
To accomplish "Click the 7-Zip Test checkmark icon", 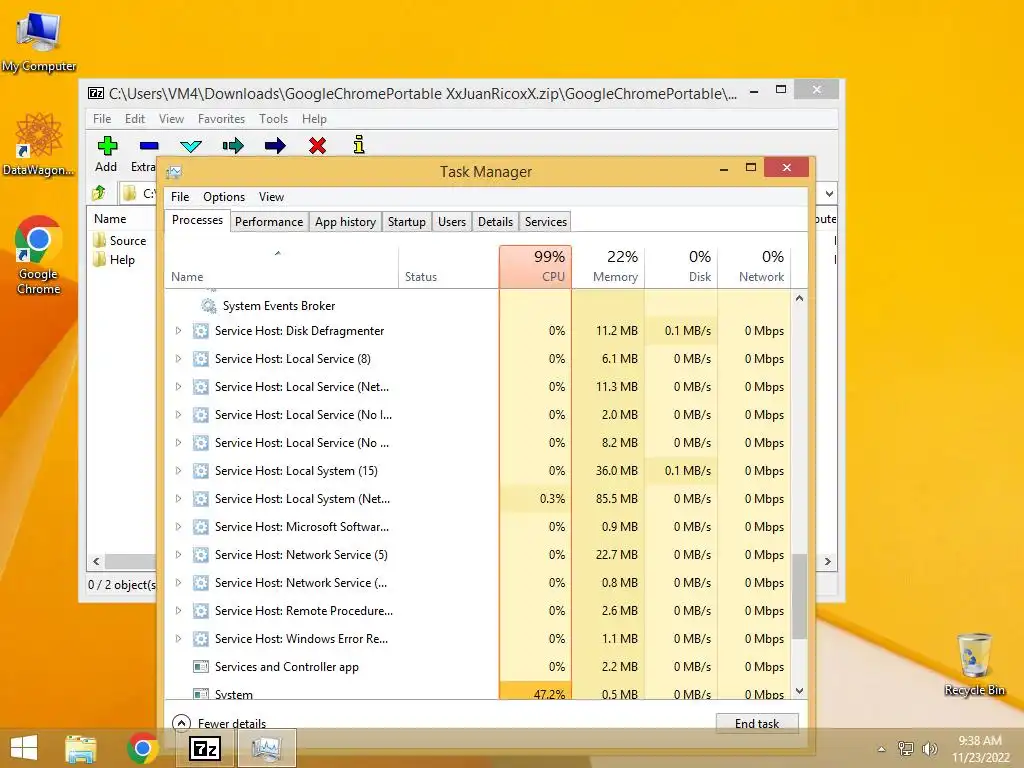I will 191,146.
